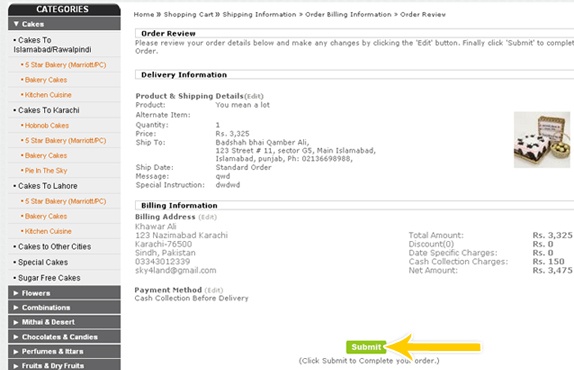The height and width of the screenshot is (370, 574).
Task: Go to Home breadcrumb link
Action: point(144,15)
